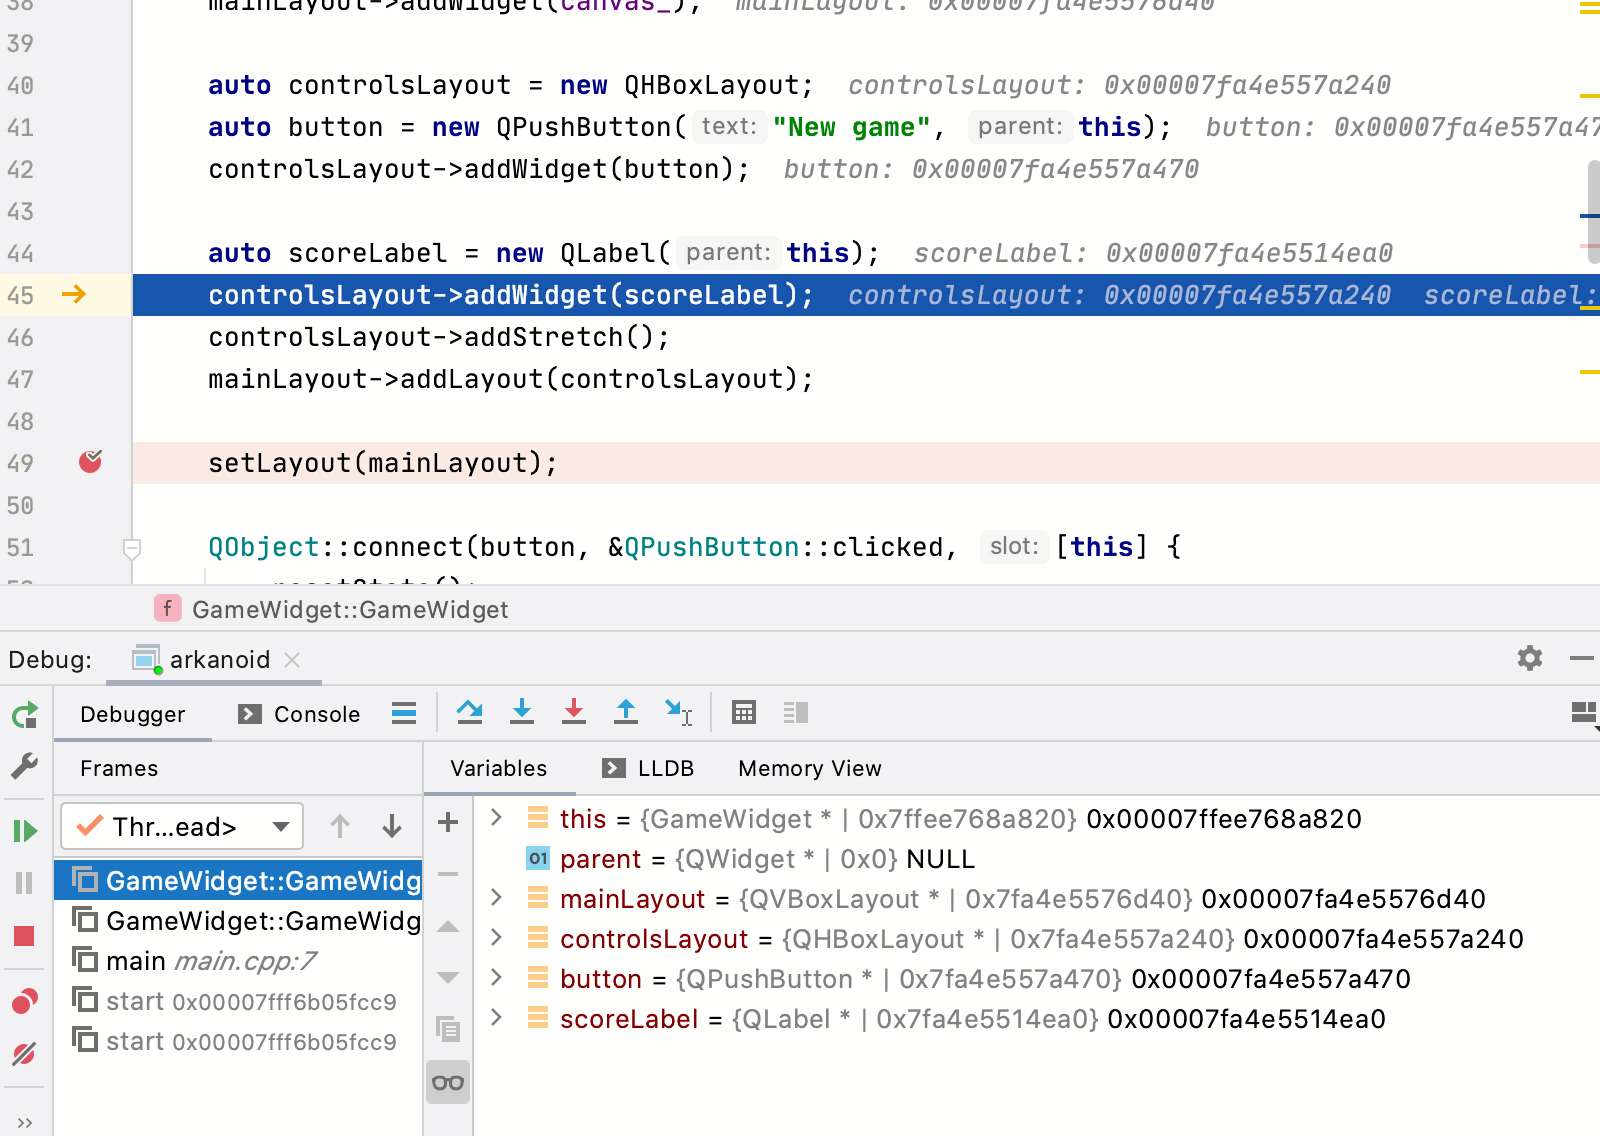Switch to the Console tab

(x=300, y=714)
